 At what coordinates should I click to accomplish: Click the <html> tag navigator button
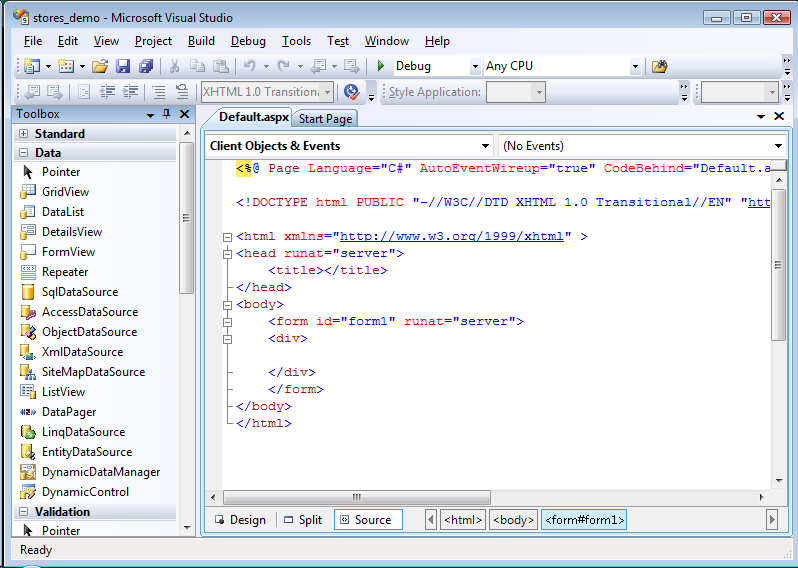click(x=463, y=520)
